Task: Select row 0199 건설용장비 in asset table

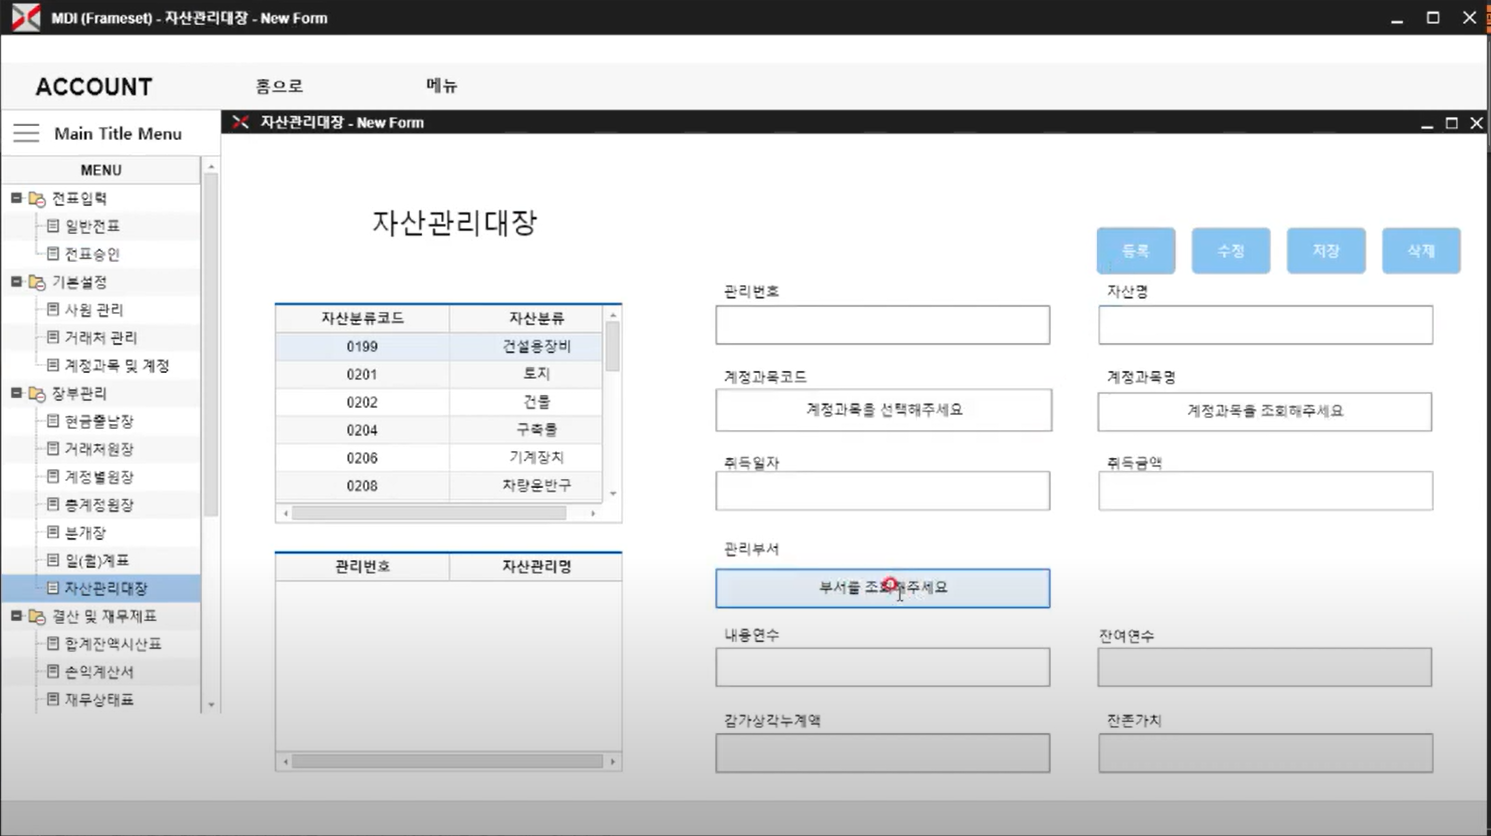Action: coord(440,346)
